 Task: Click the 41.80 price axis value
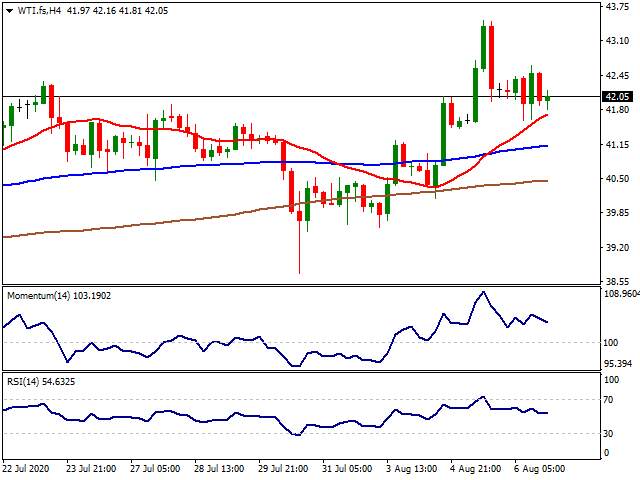618,109
